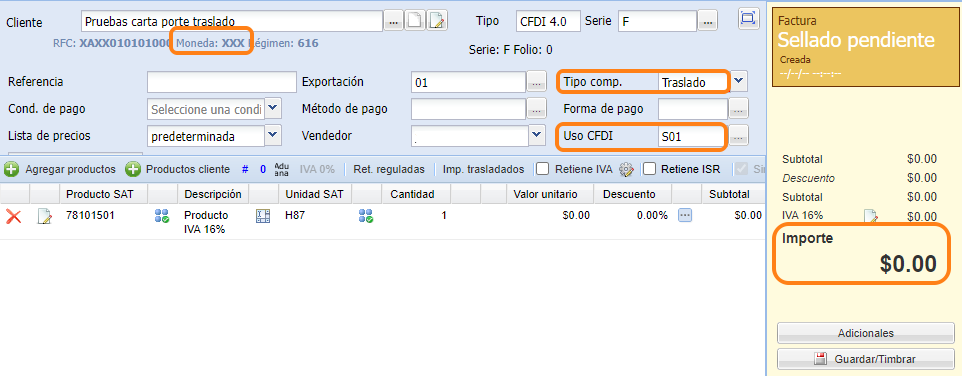Image resolution: width=962 pixels, height=376 pixels.
Task: Open the Exportación lookup ellipsis button
Action: [x=537, y=82]
